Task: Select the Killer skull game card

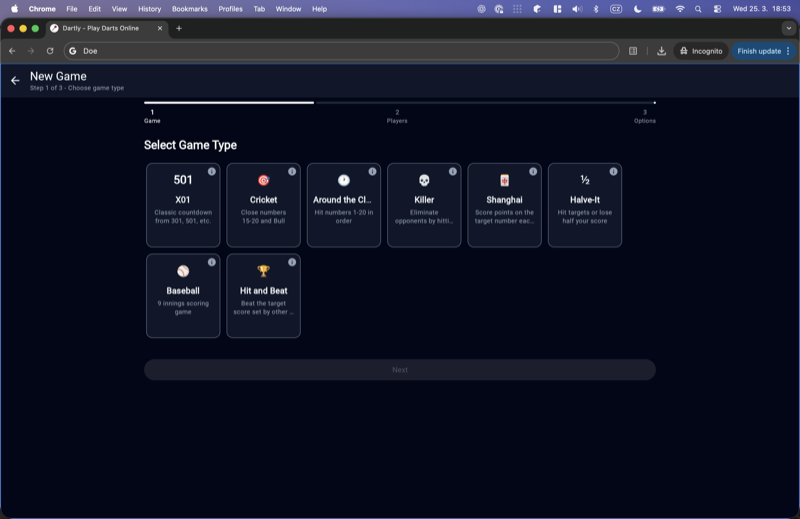Action: 424,205
